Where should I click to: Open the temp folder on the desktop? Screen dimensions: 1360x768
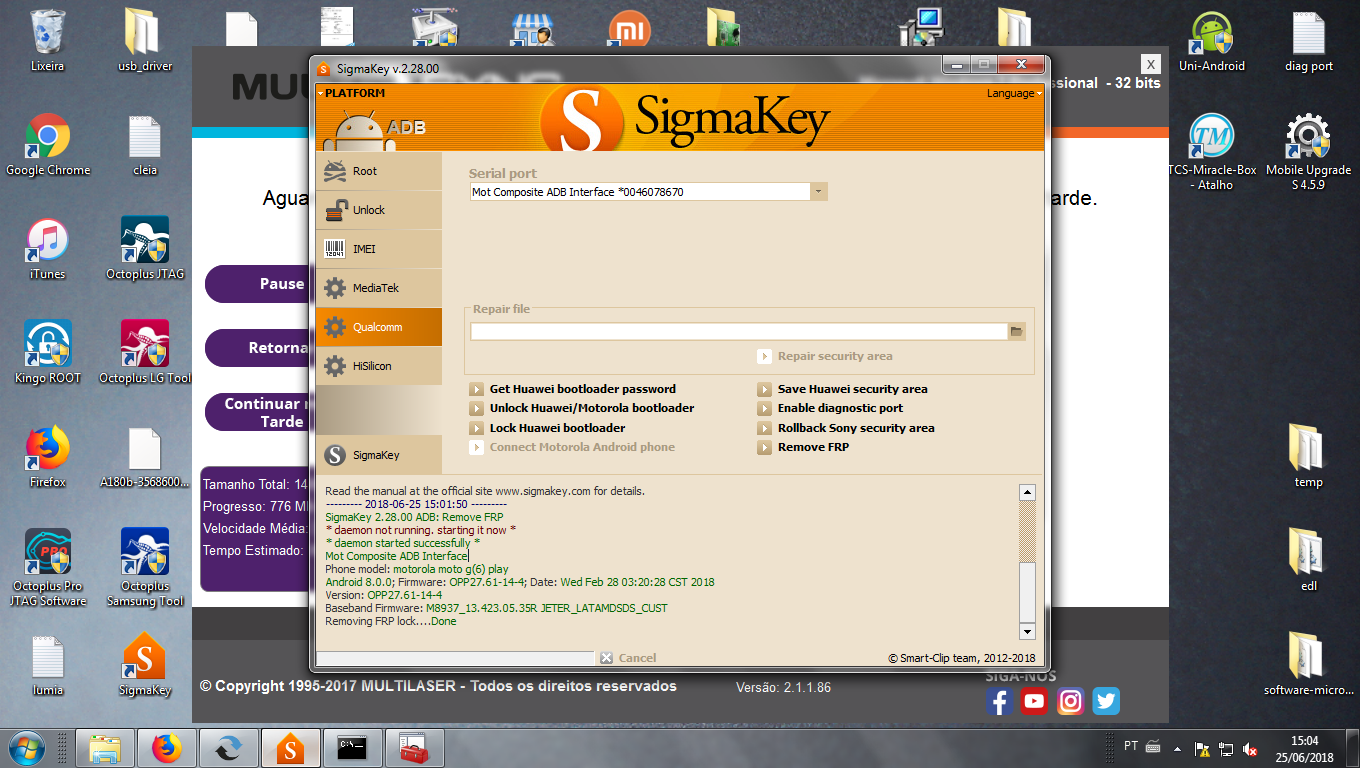[x=1308, y=457]
